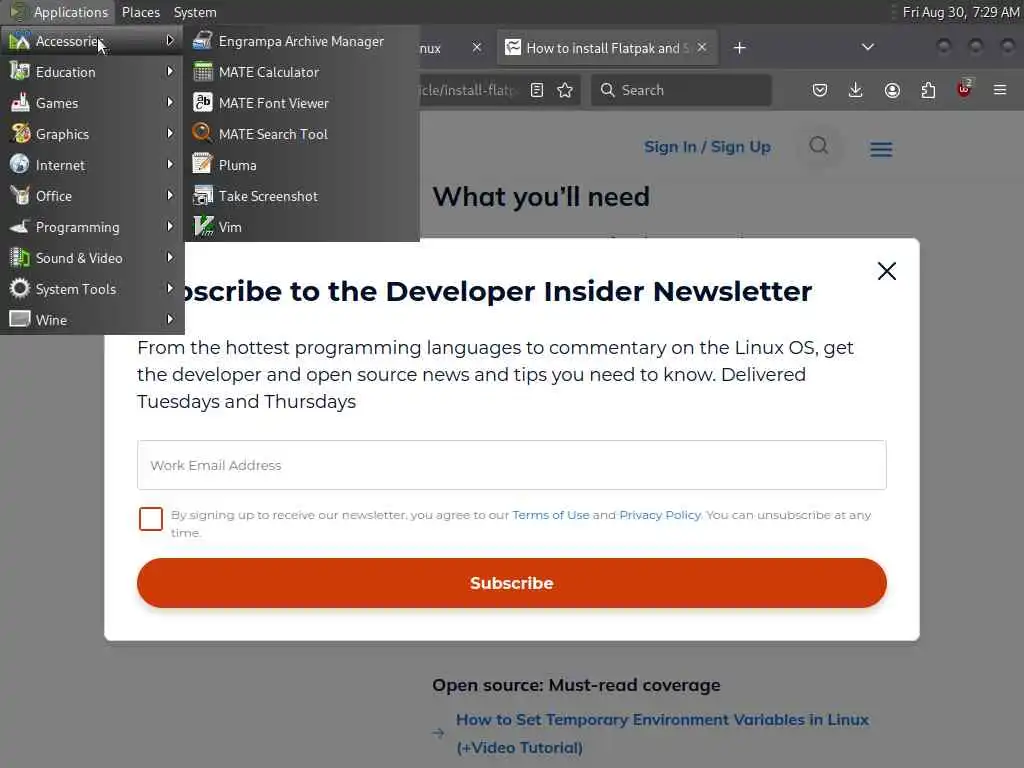Click Sign In / Sign Up link
Screen dimensions: 1024x768
coord(707,146)
